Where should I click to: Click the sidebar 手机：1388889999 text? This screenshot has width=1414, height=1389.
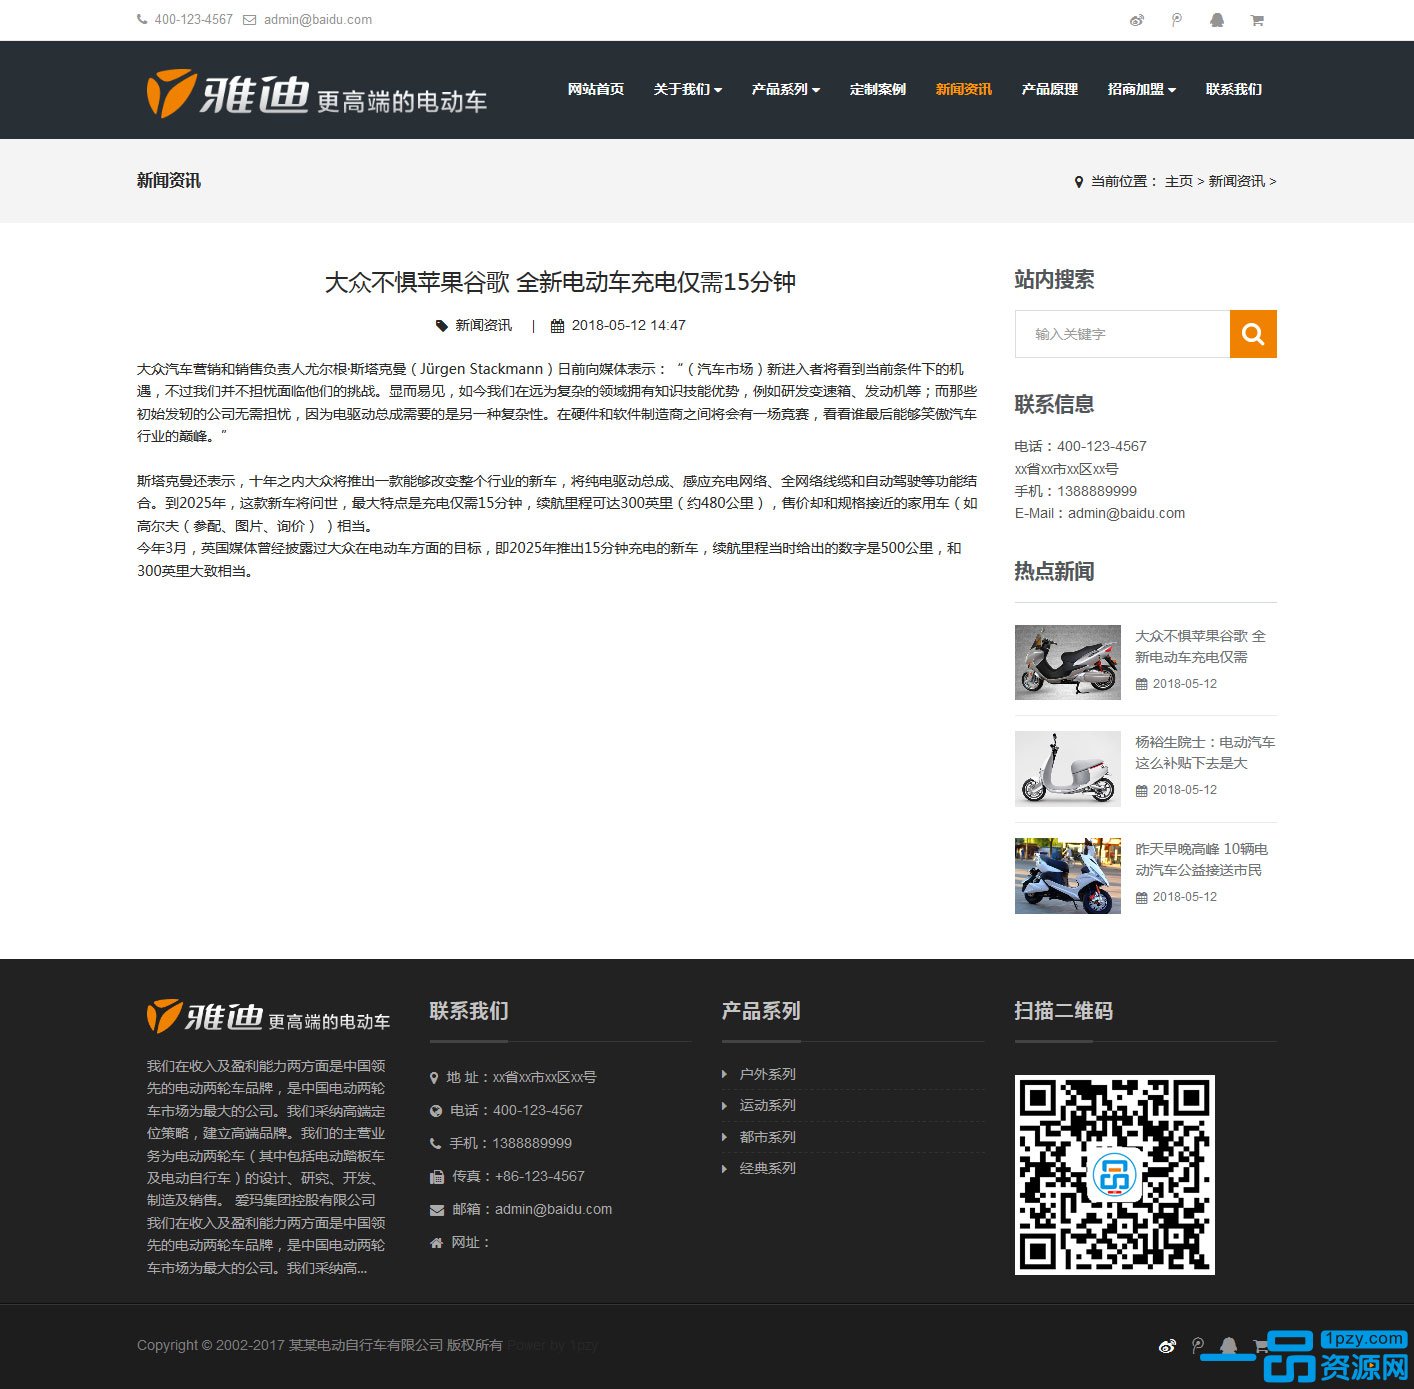click(1076, 491)
